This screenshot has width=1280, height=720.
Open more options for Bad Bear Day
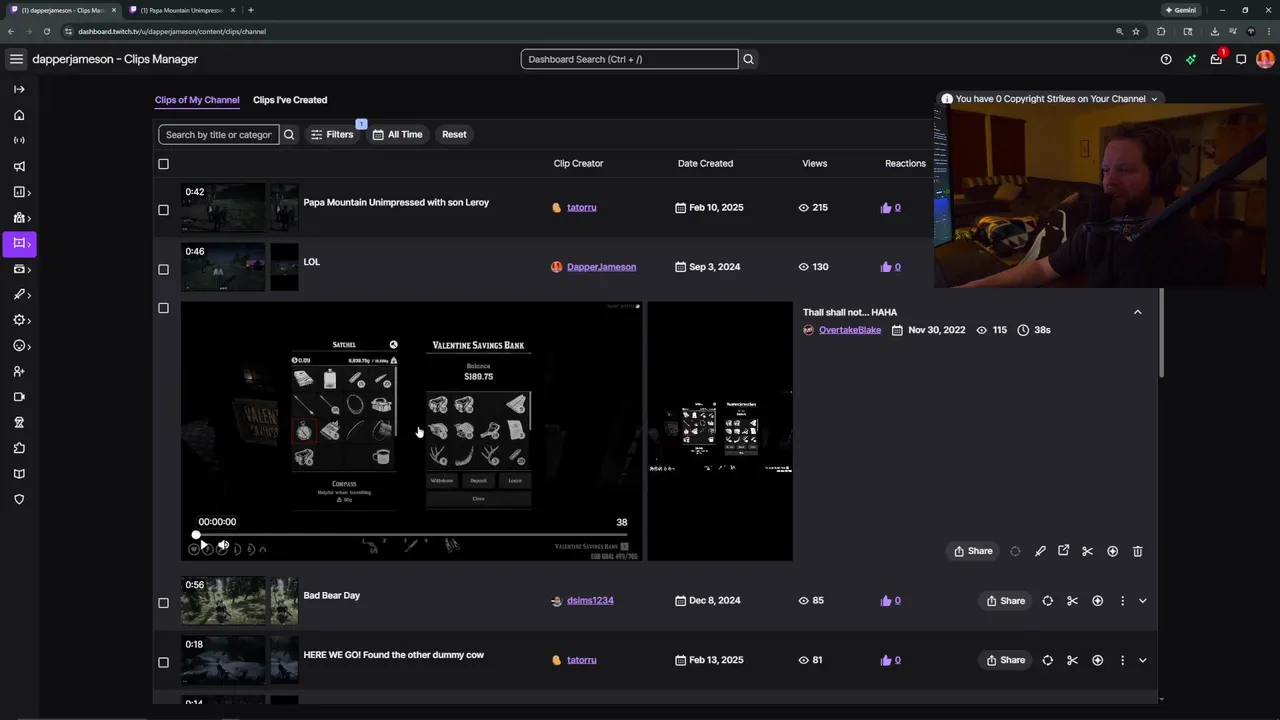coord(1122,601)
